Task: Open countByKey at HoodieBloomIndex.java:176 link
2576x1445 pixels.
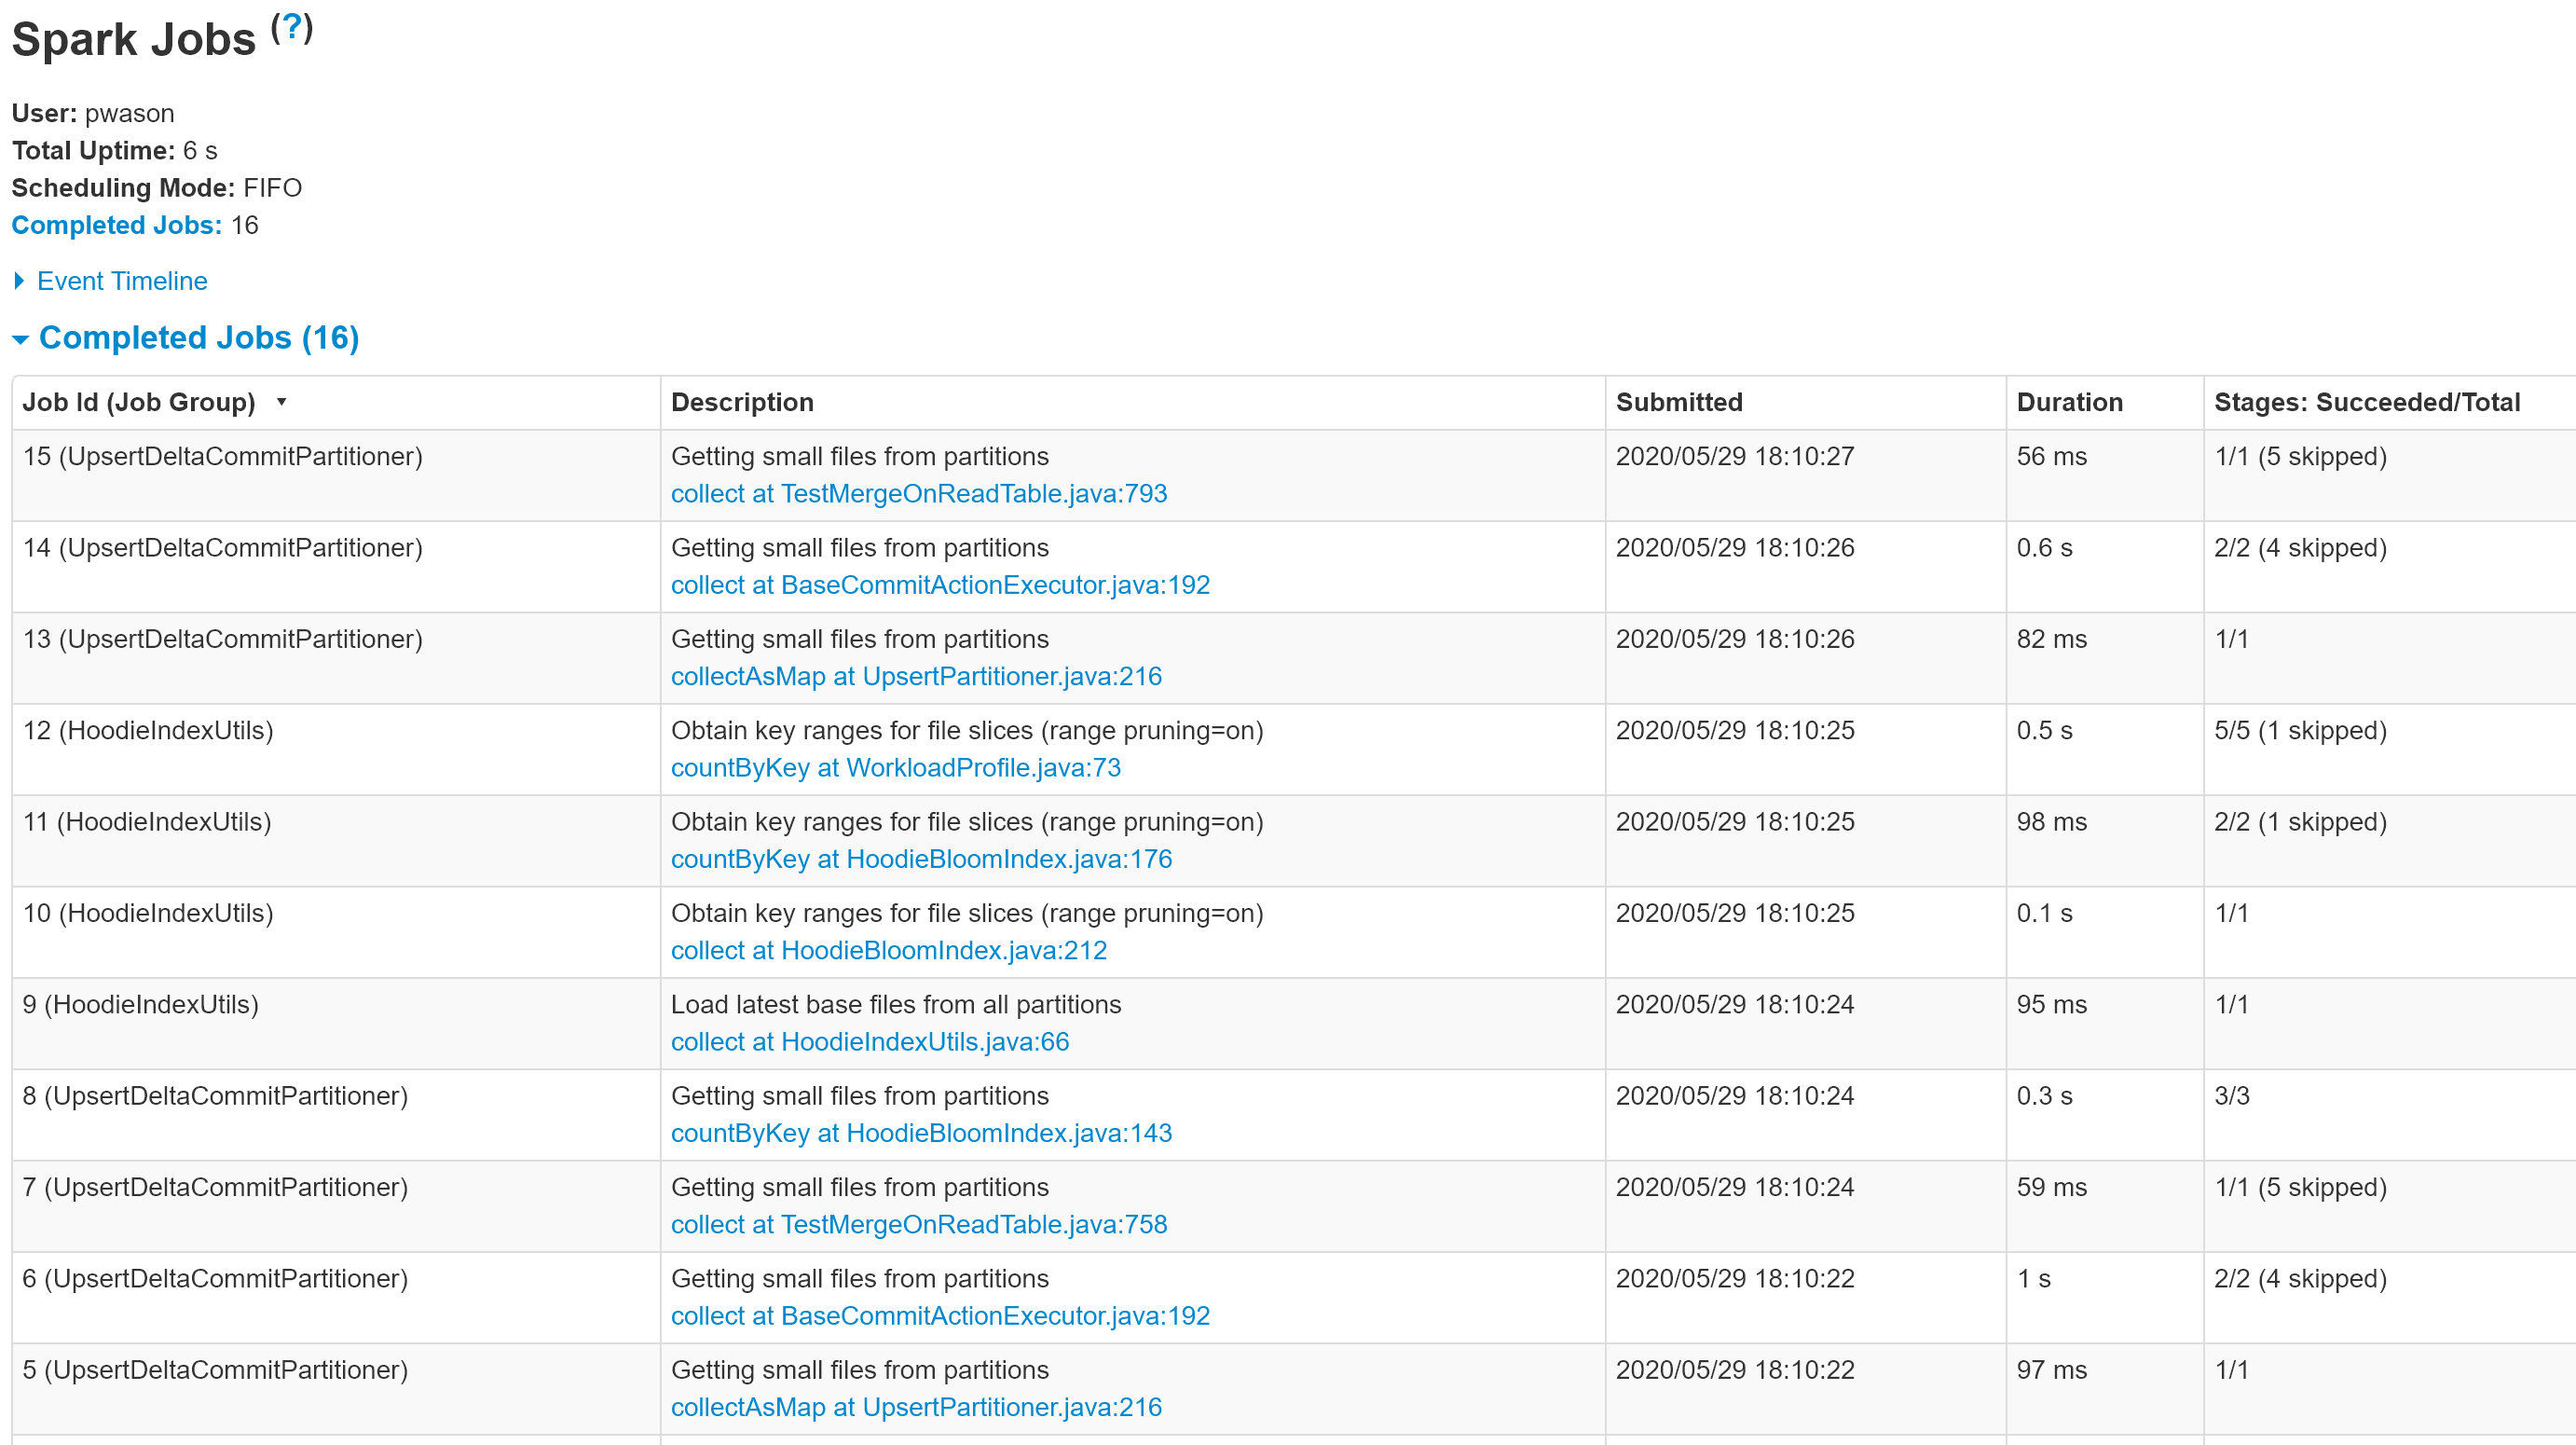Action: click(x=920, y=859)
